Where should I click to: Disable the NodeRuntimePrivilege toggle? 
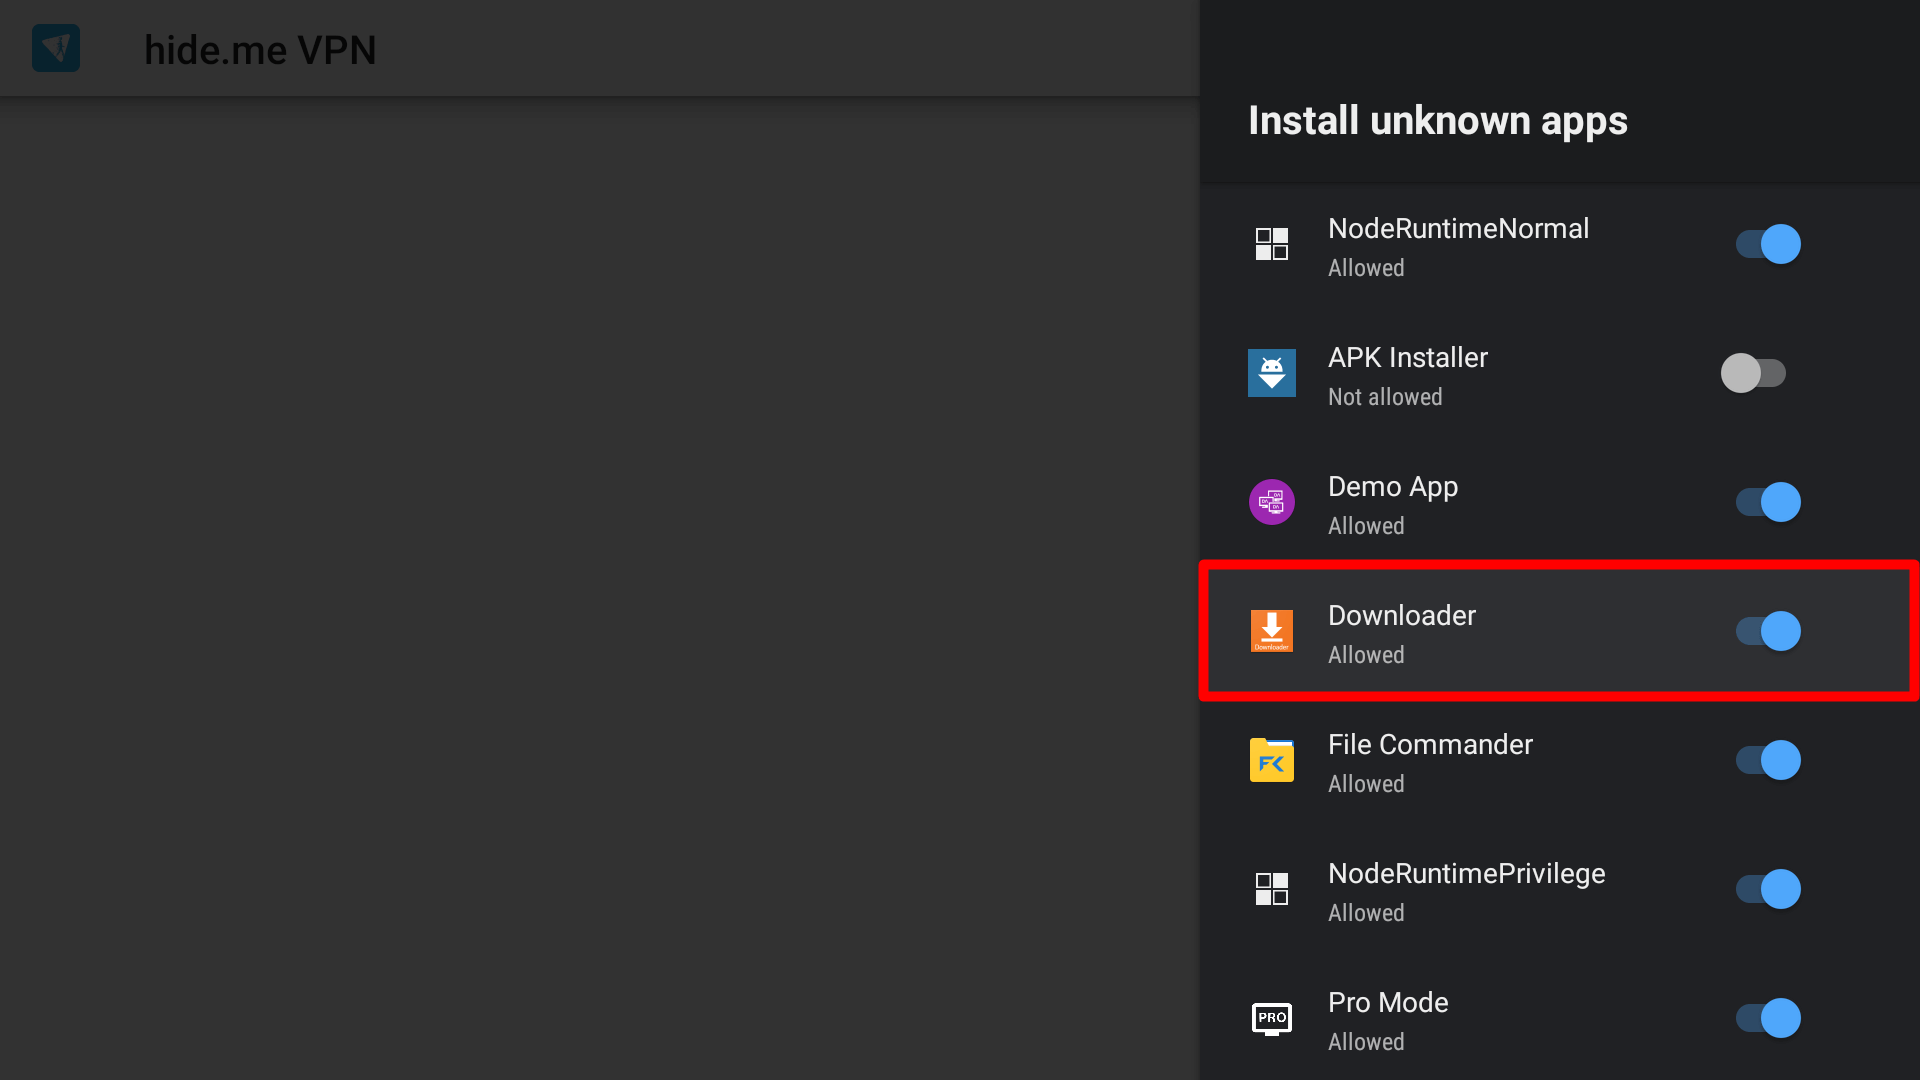point(1768,889)
